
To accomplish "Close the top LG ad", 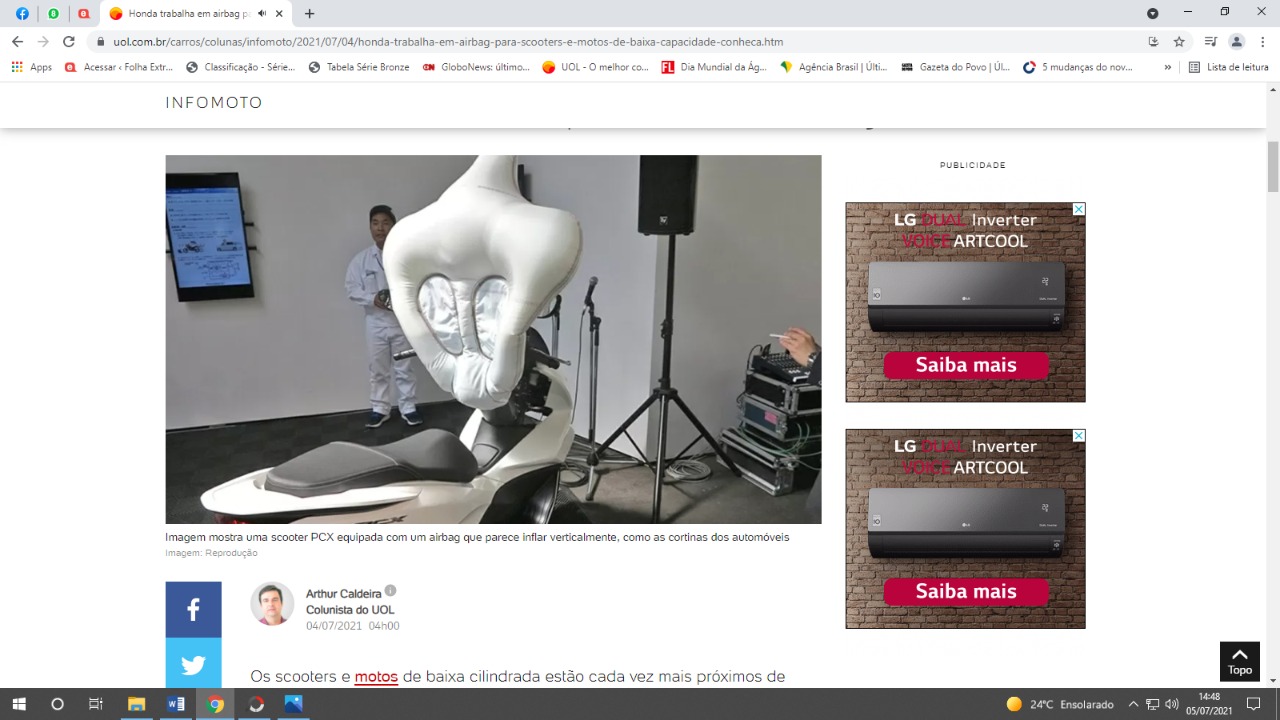I will (1079, 209).
